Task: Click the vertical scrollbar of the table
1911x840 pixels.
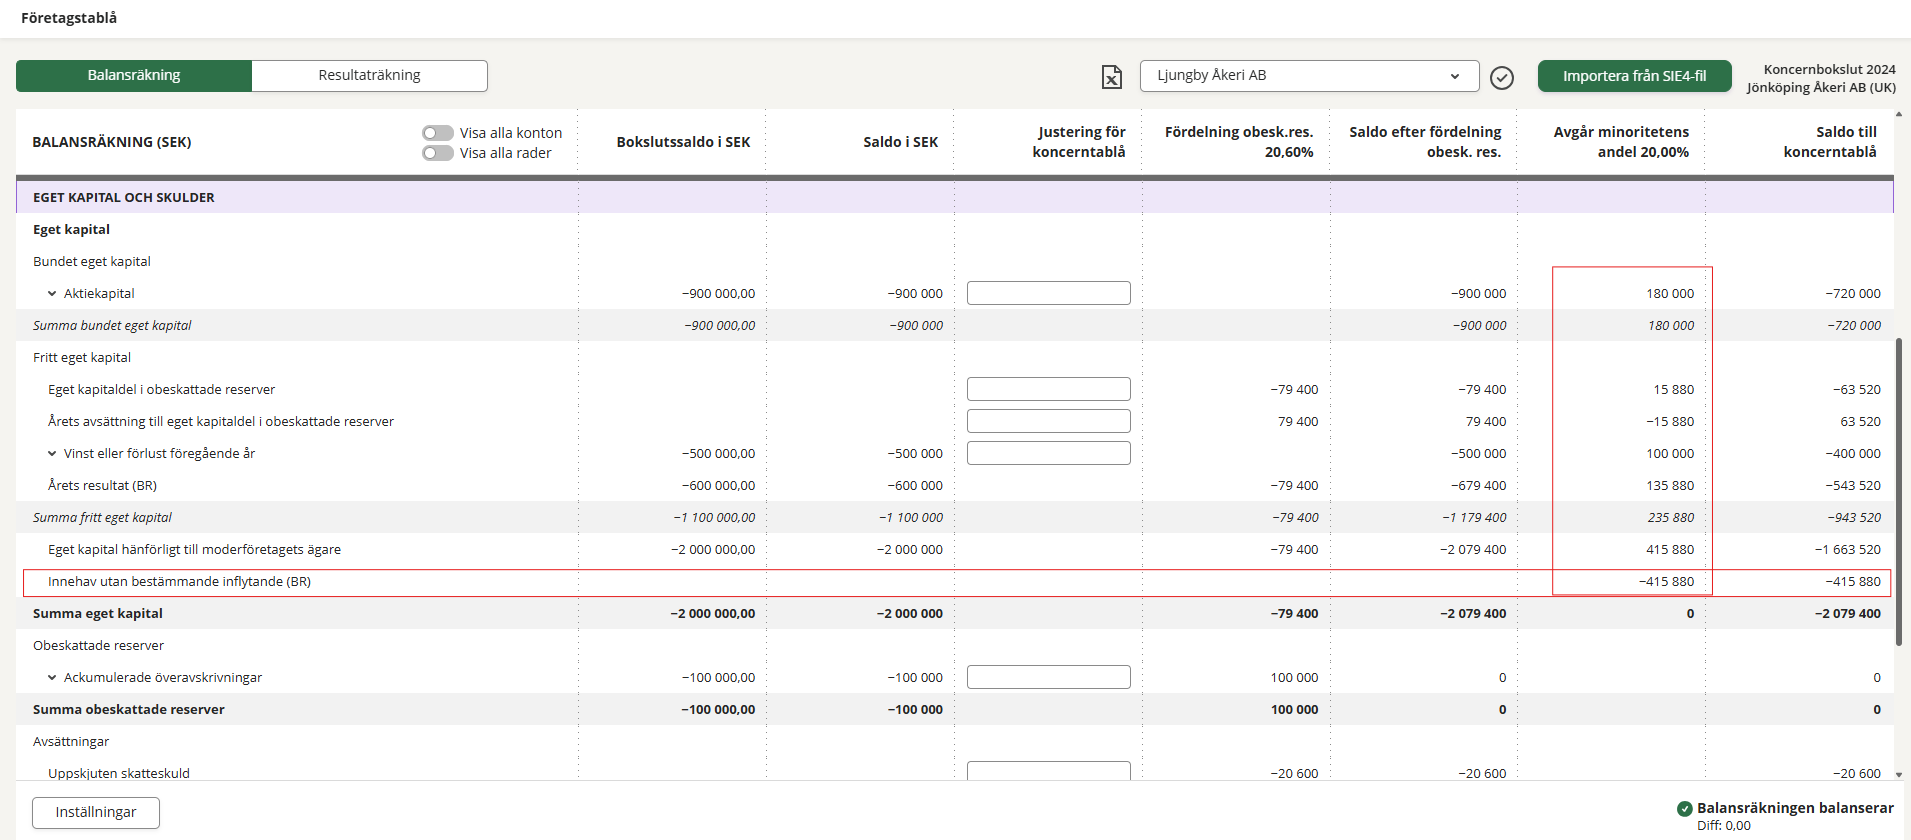Action: (1898, 490)
